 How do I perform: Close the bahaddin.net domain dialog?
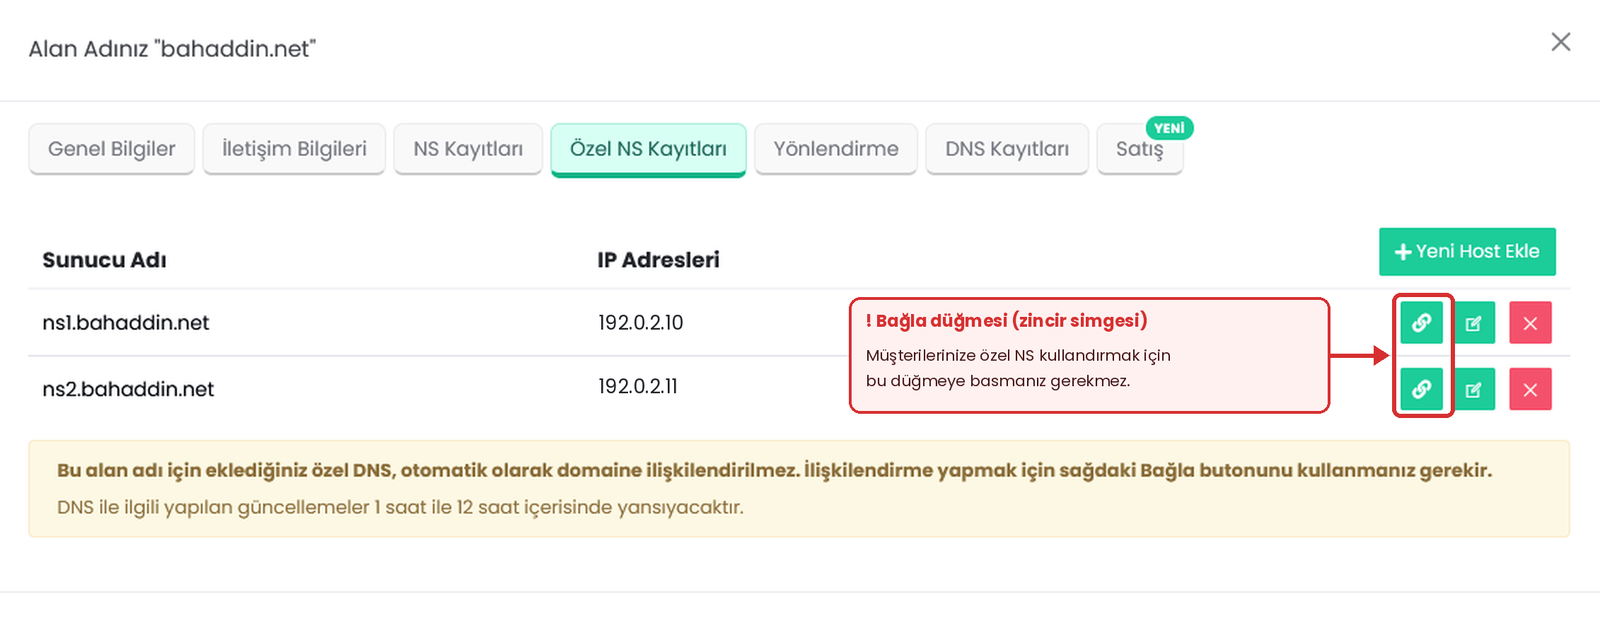(1561, 42)
